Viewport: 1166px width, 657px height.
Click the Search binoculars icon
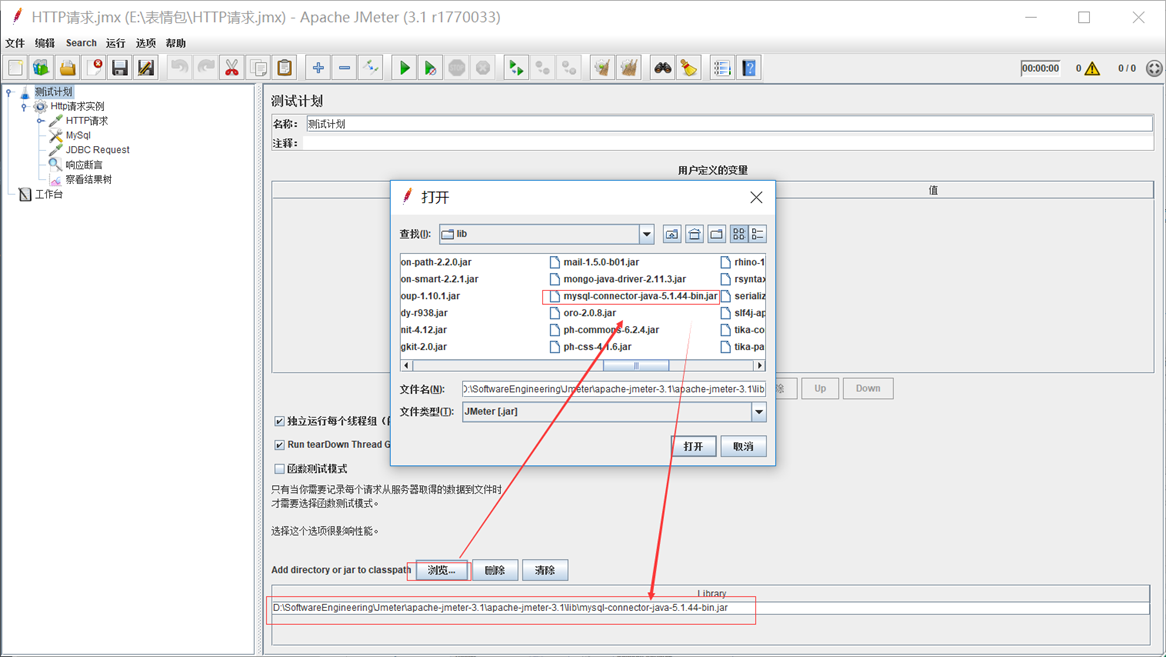[x=663, y=68]
